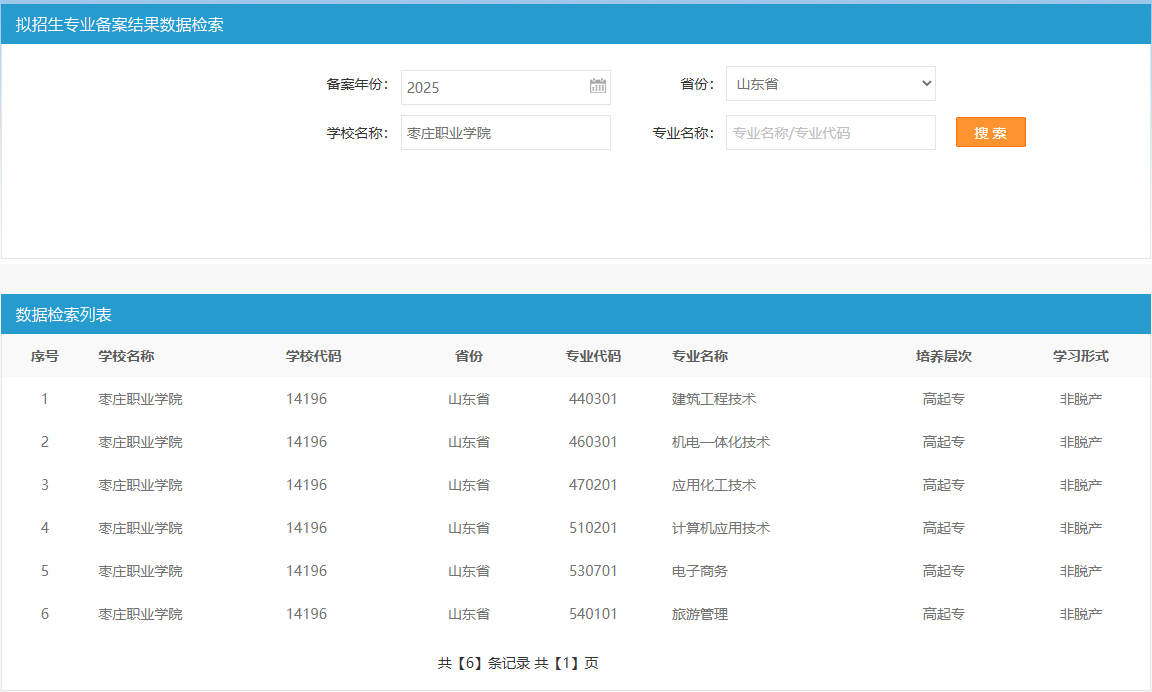Select the 电子商务 major name
1152x692 pixels.
click(699, 571)
